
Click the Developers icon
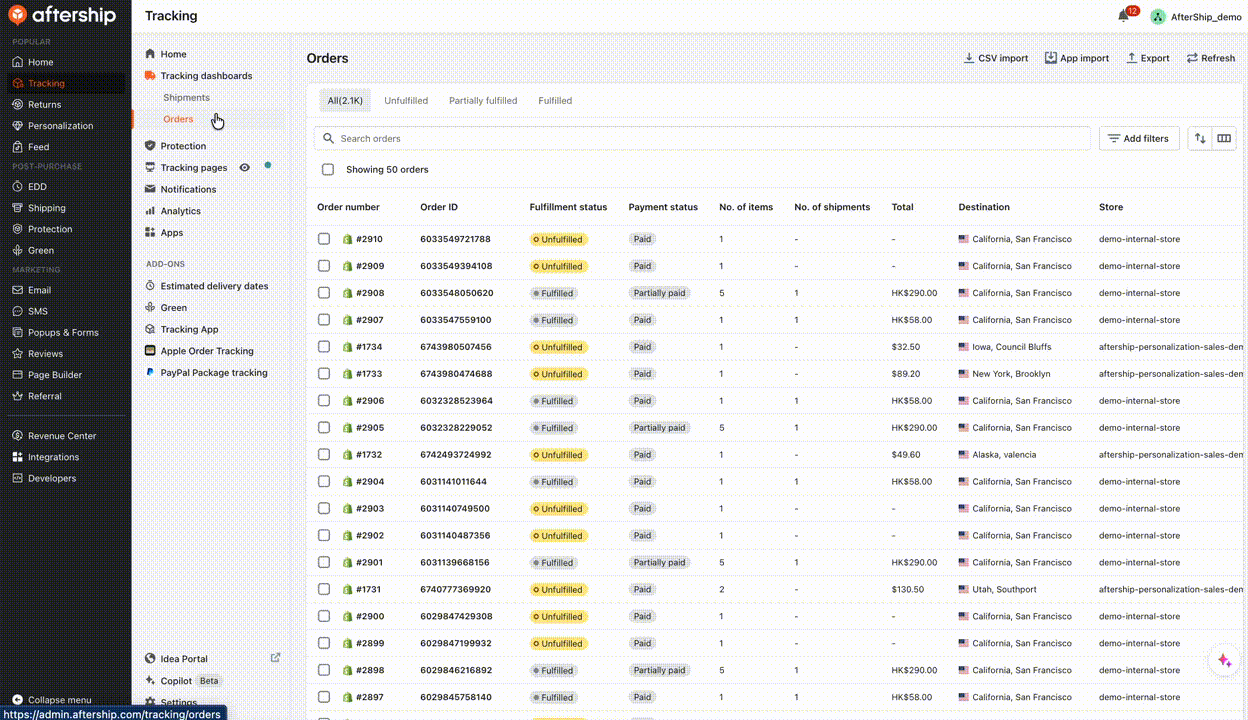[18, 478]
